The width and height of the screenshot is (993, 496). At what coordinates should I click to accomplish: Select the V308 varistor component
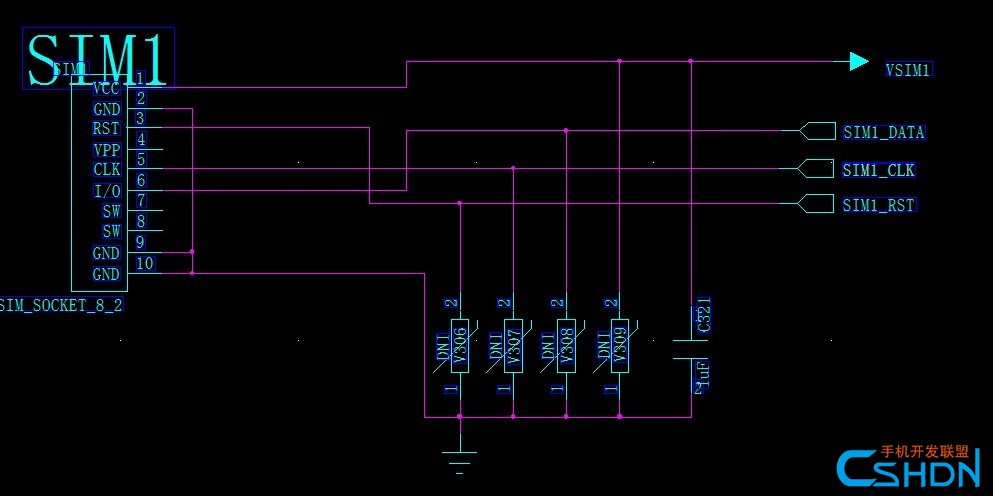click(x=566, y=347)
